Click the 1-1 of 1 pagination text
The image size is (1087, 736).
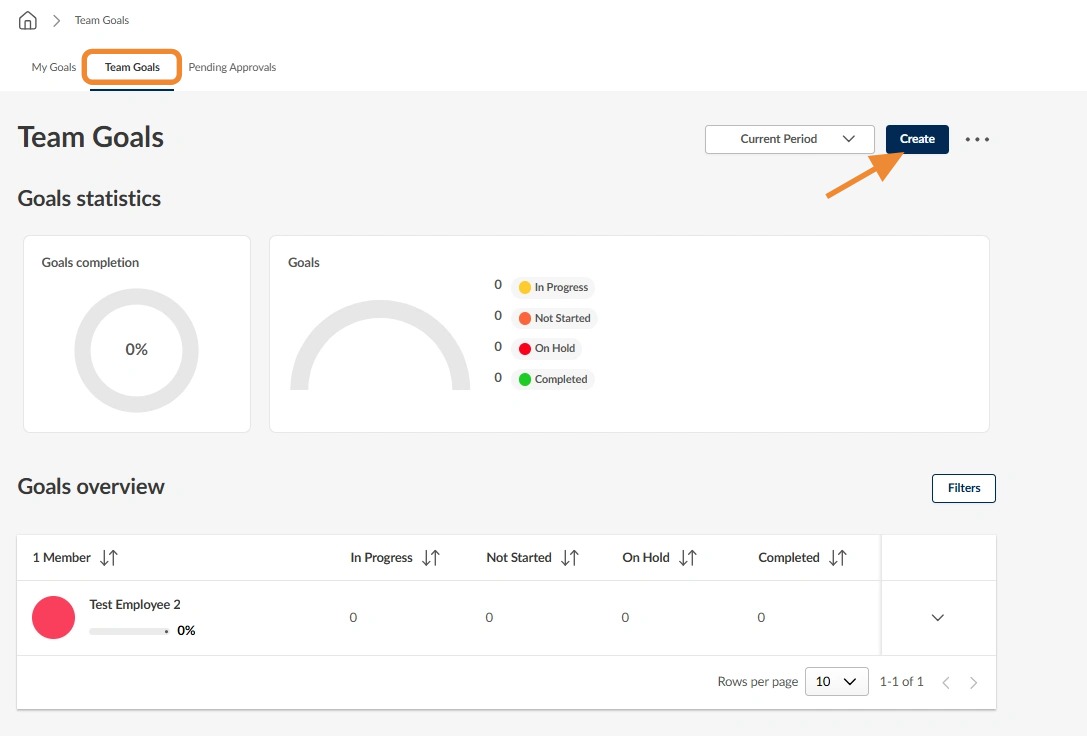click(901, 682)
